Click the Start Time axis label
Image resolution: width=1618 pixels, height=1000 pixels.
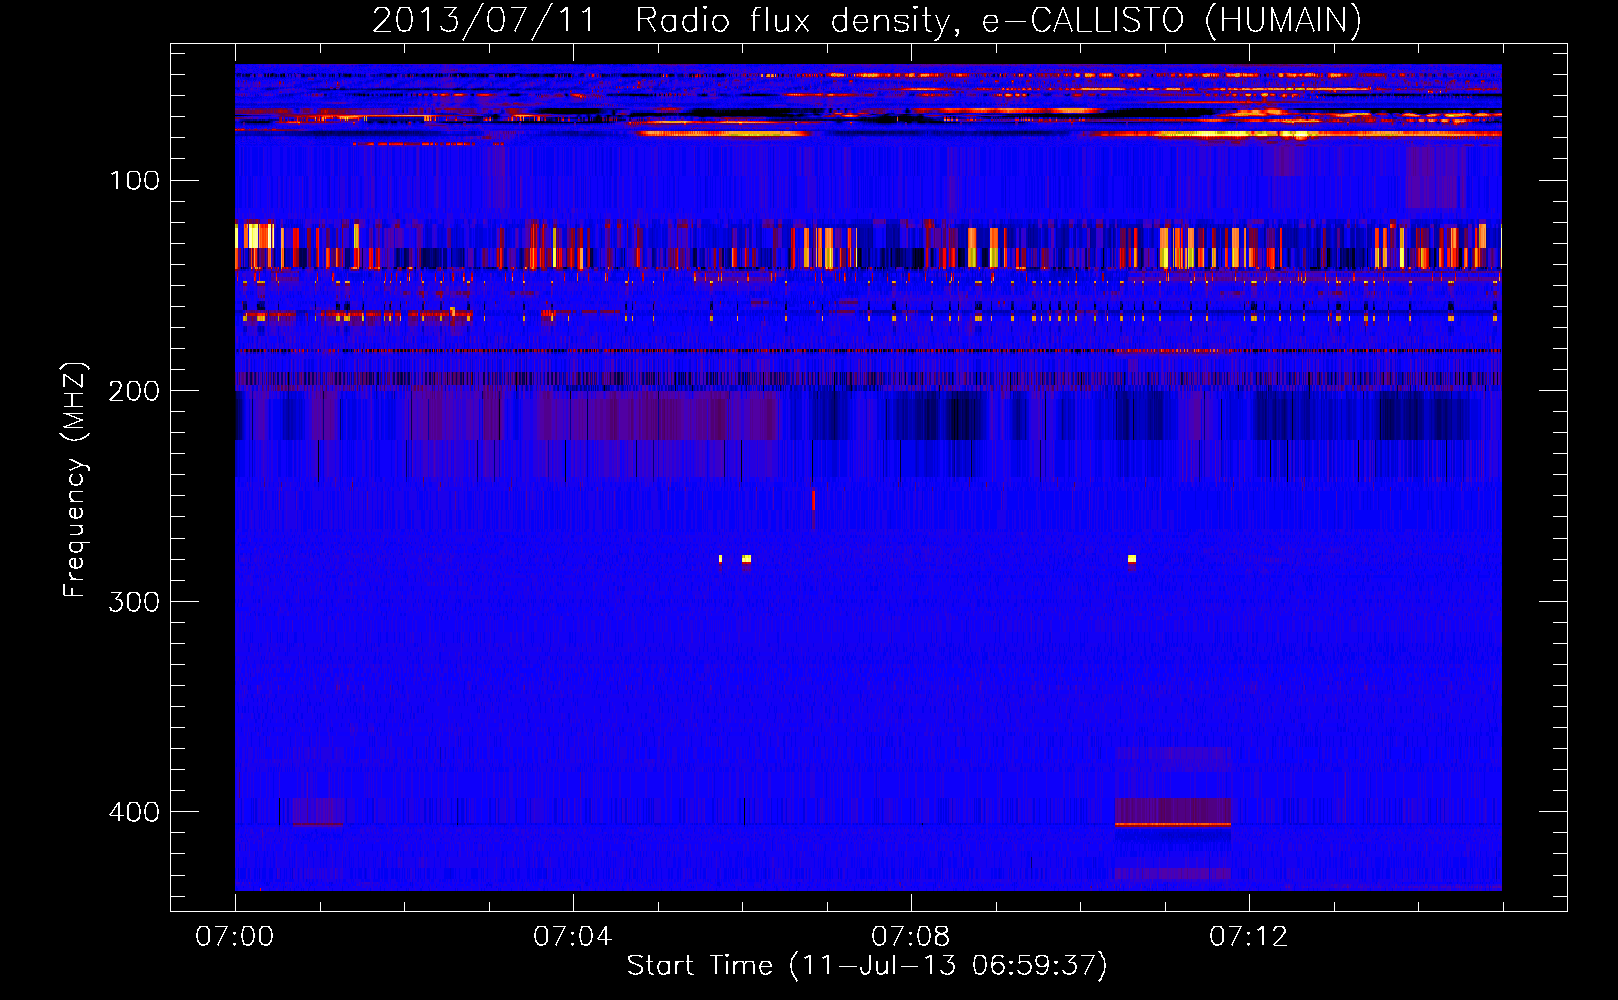[867, 966]
